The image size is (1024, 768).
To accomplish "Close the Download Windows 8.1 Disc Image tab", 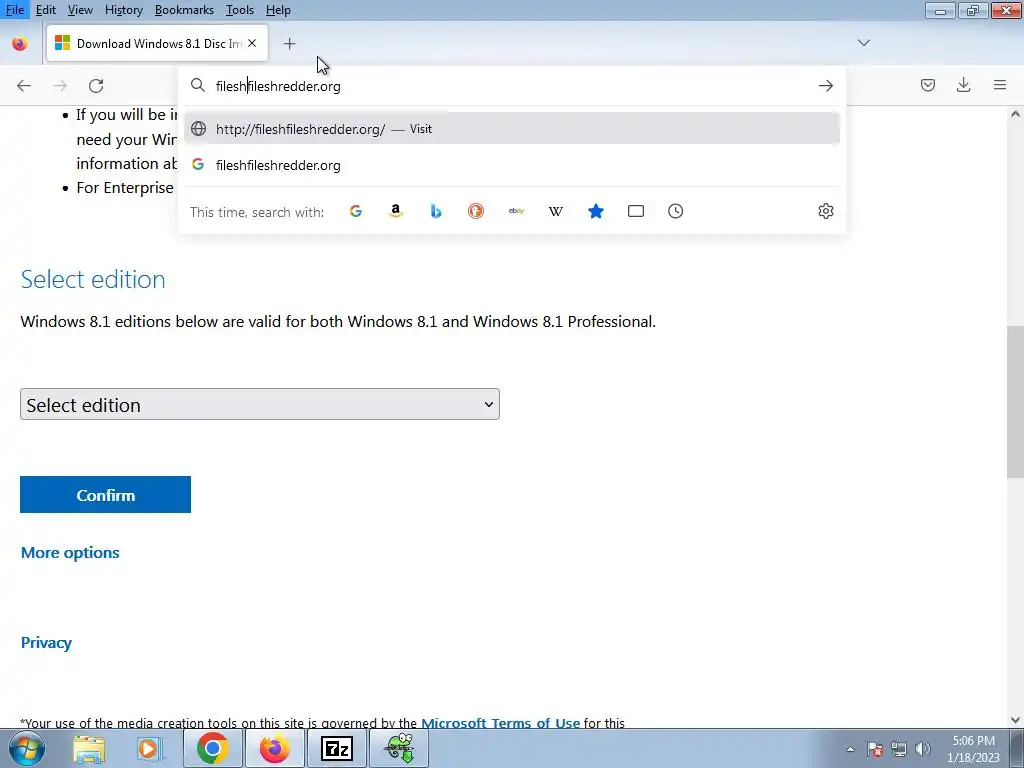I will (x=252, y=43).
